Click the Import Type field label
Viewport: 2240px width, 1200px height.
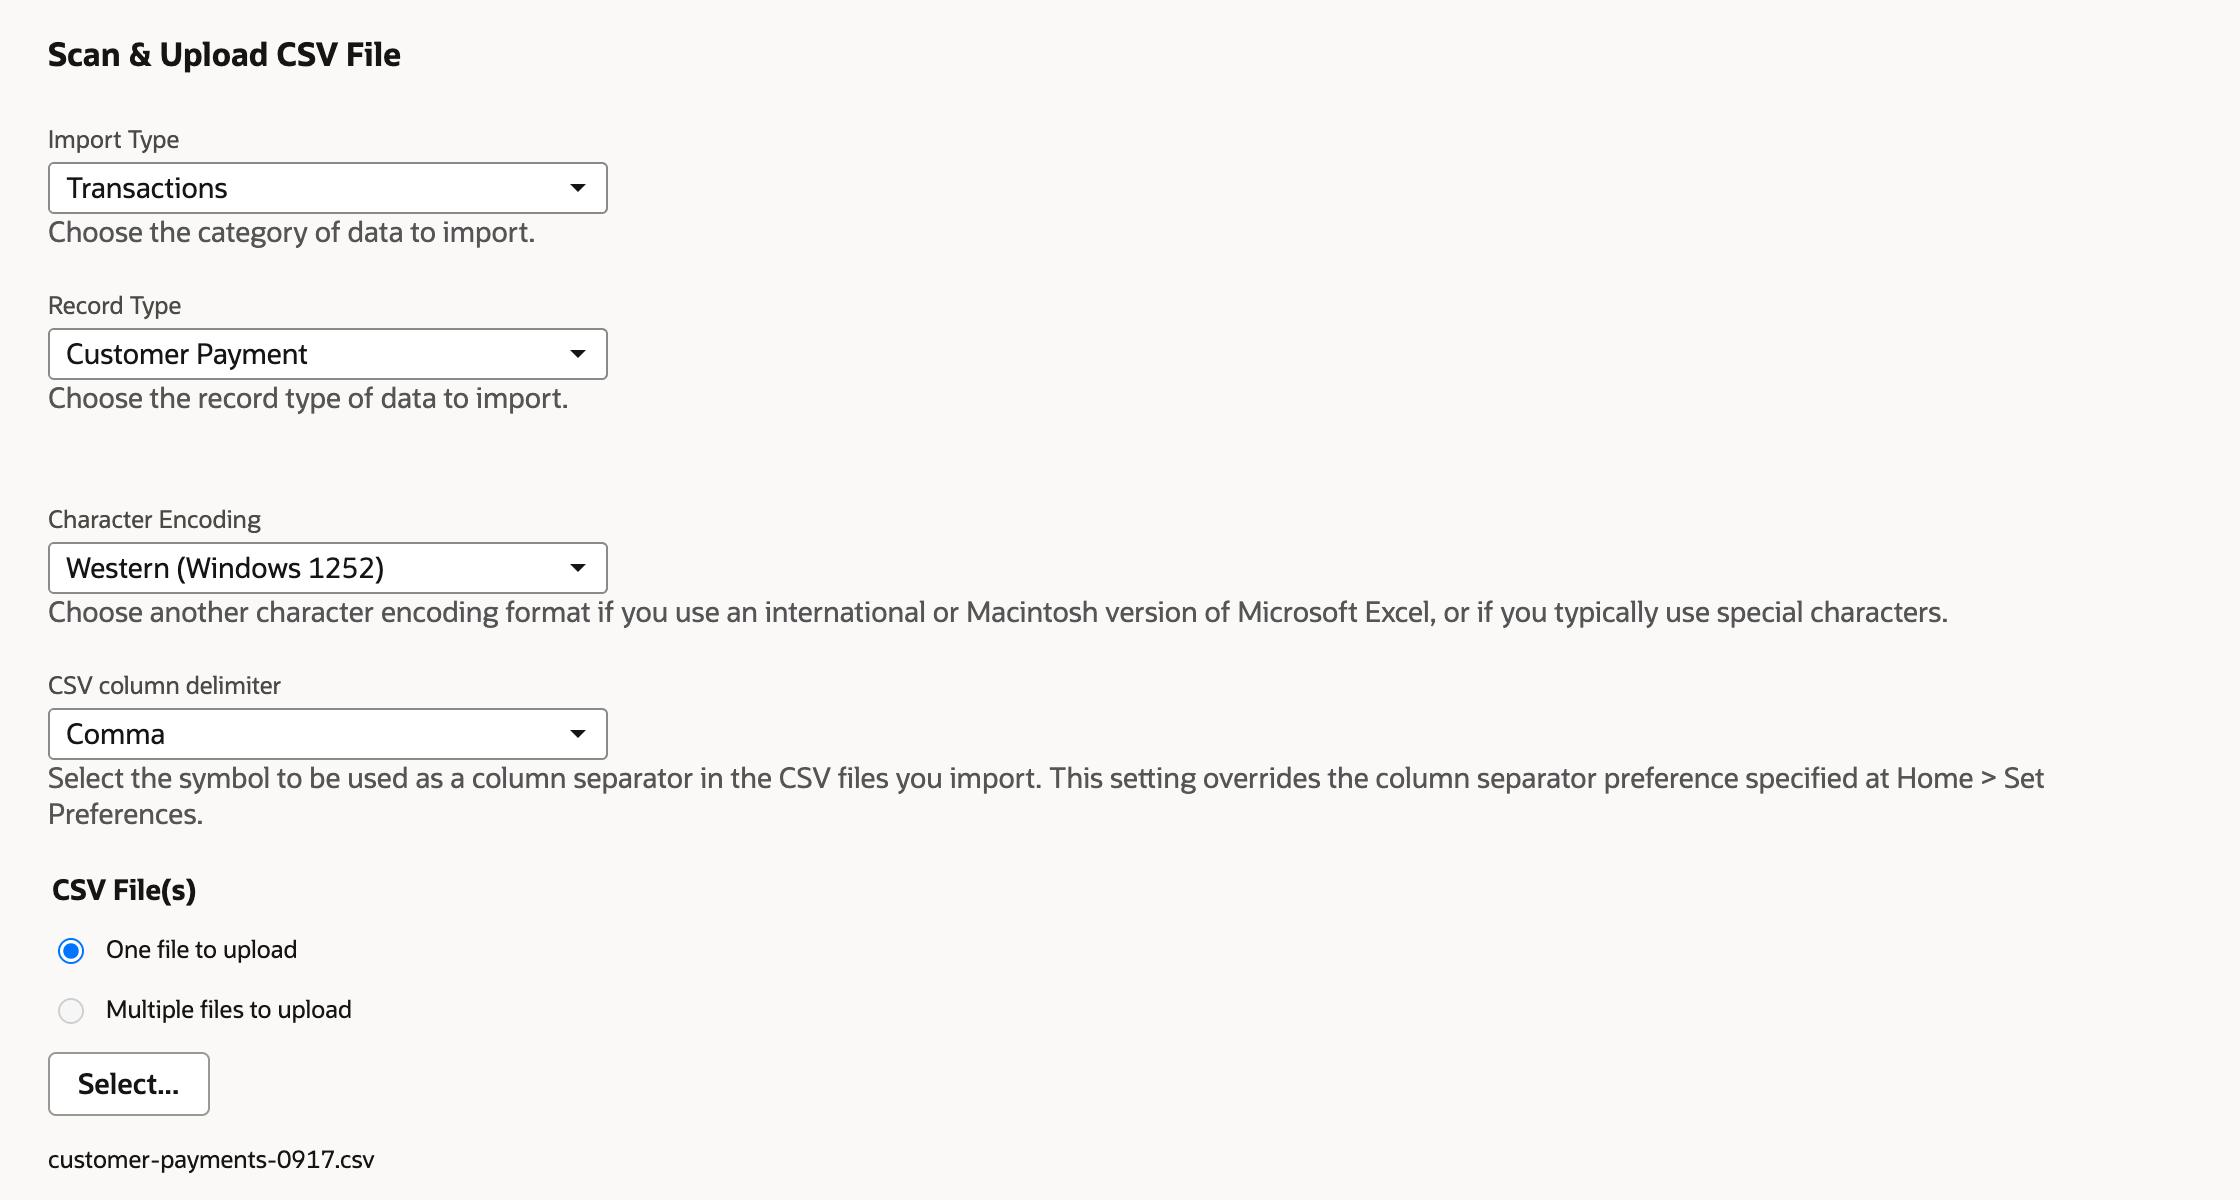pos(113,140)
